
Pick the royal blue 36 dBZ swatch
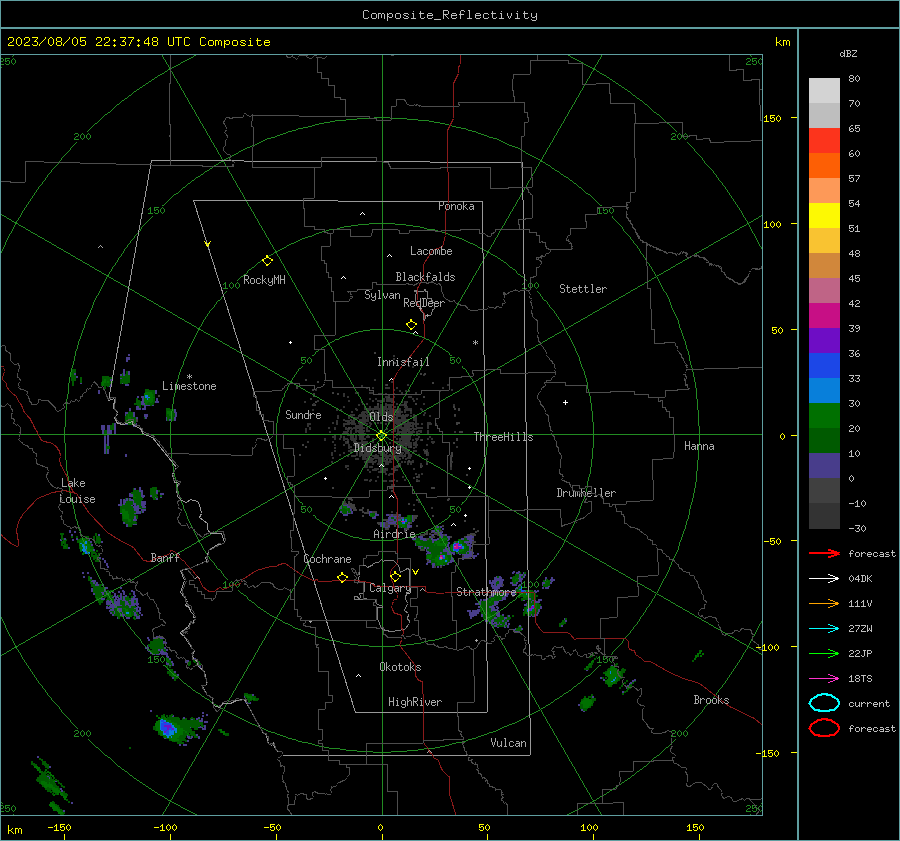coord(824,366)
